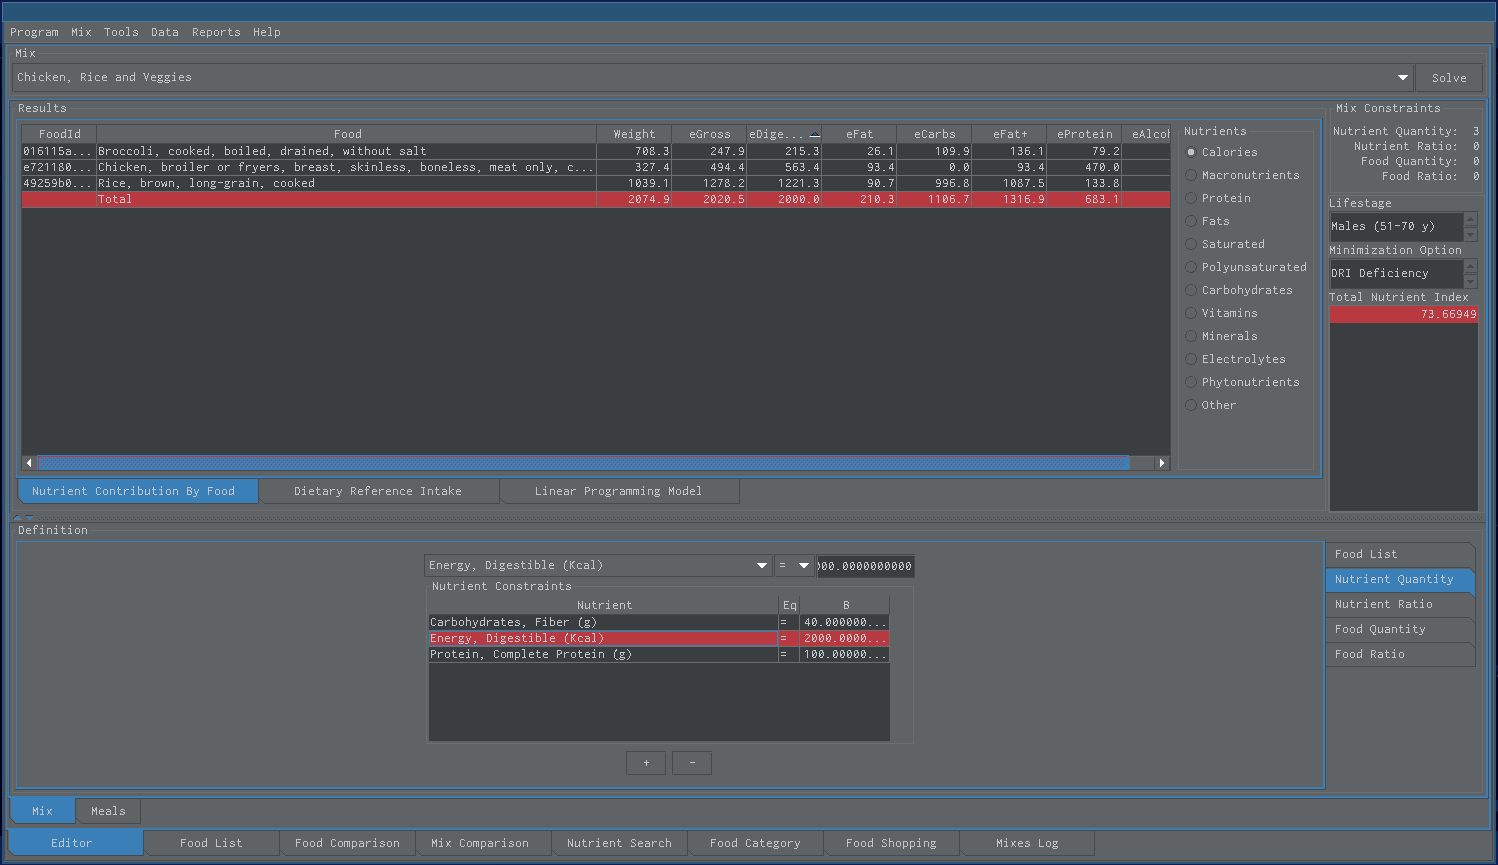Switch to the Mixes Log tab
Viewport: 1498px width, 865px height.
pyautogui.click(x=1027, y=843)
